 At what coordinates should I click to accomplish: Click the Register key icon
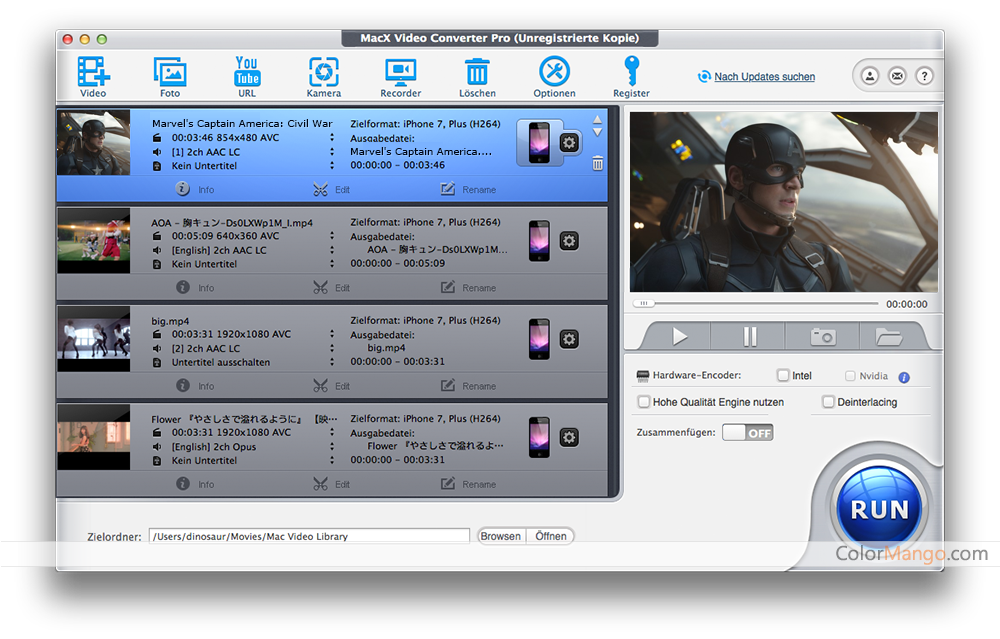coord(631,77)
